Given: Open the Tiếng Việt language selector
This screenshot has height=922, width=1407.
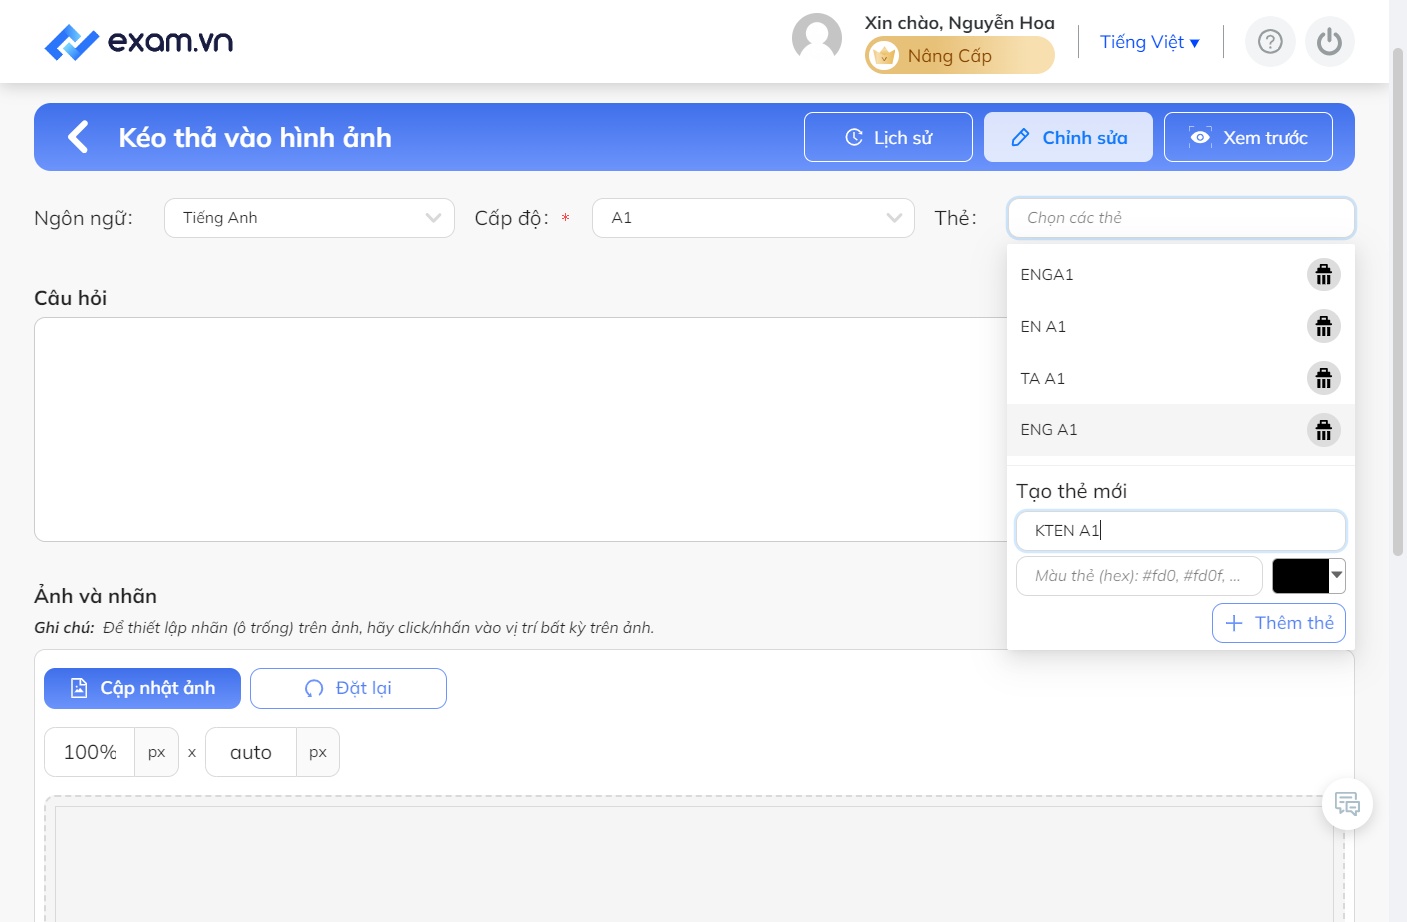Looking at the screenshot, I should (1149, 42).
